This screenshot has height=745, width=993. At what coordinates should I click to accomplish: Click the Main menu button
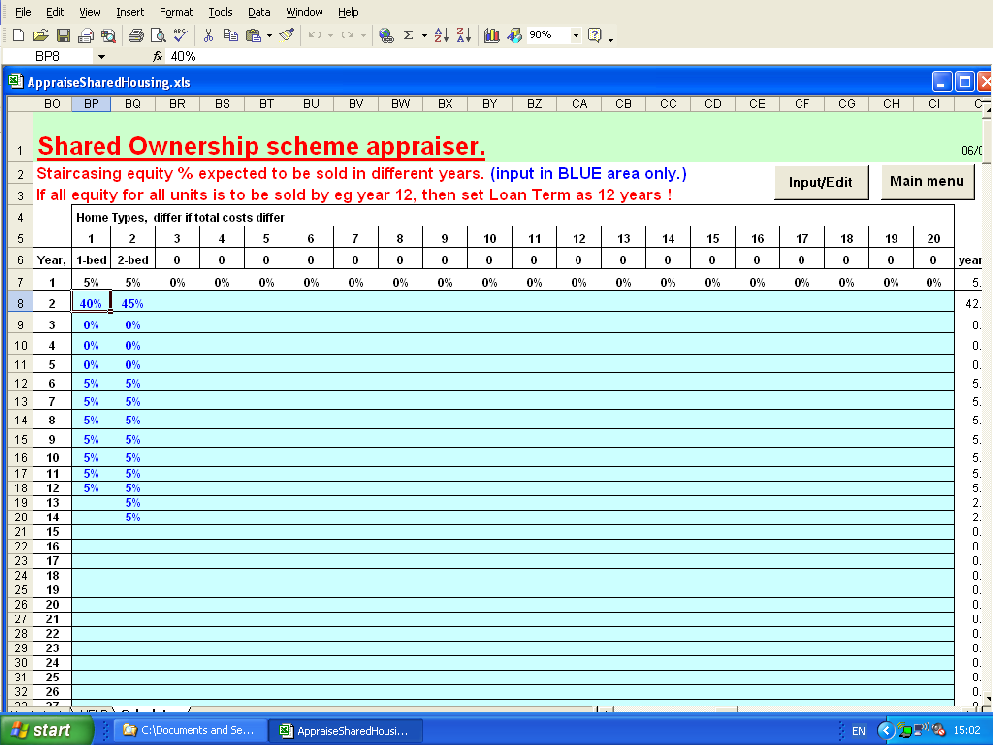point(927,181)
